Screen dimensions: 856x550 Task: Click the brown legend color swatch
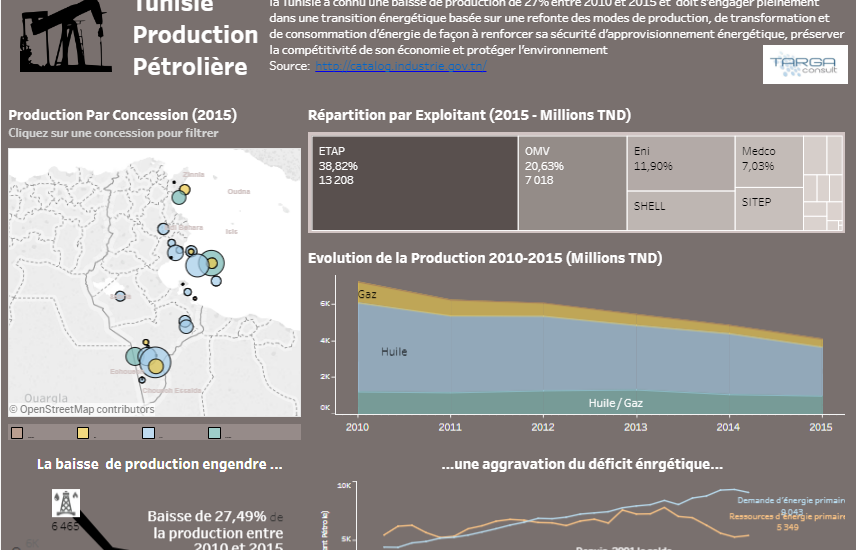pos(17,433)
